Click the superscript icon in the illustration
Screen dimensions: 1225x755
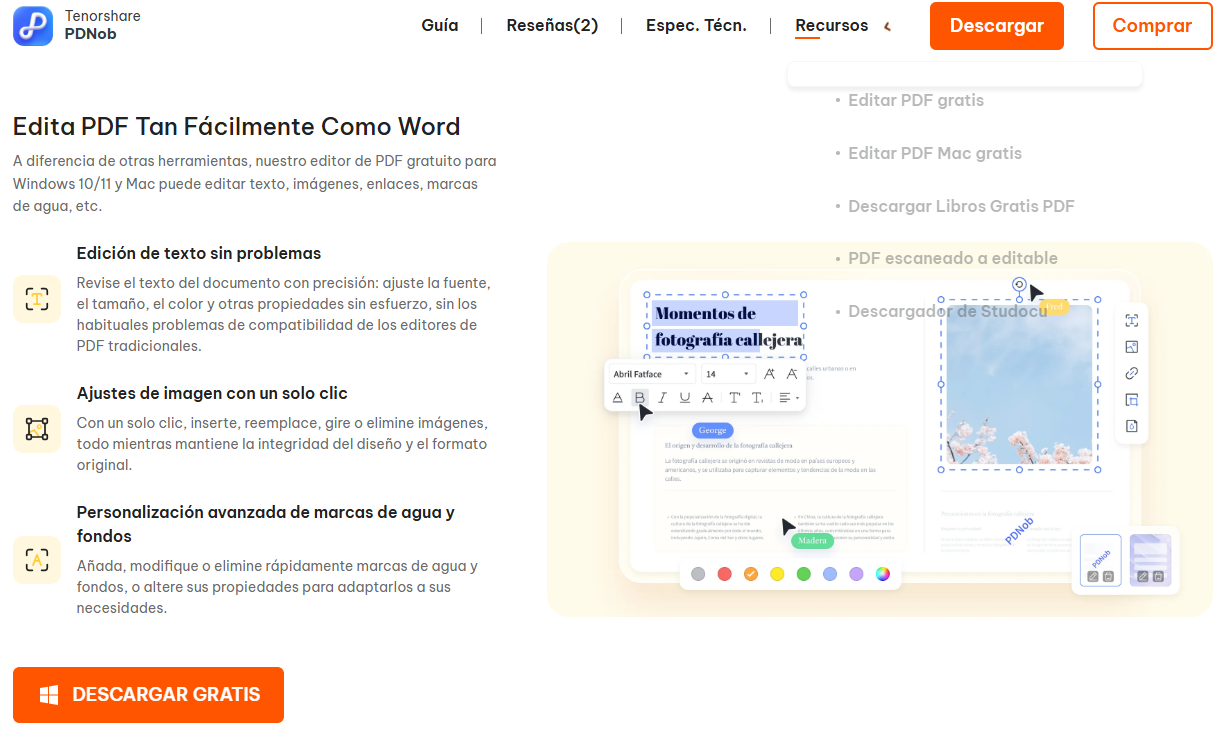(735, 398)
